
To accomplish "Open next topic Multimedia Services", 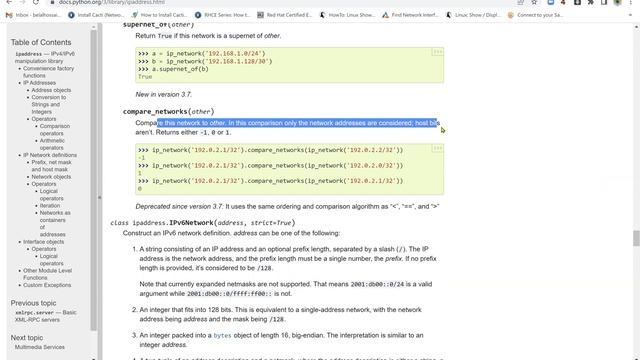I will [x=40, y=347].
